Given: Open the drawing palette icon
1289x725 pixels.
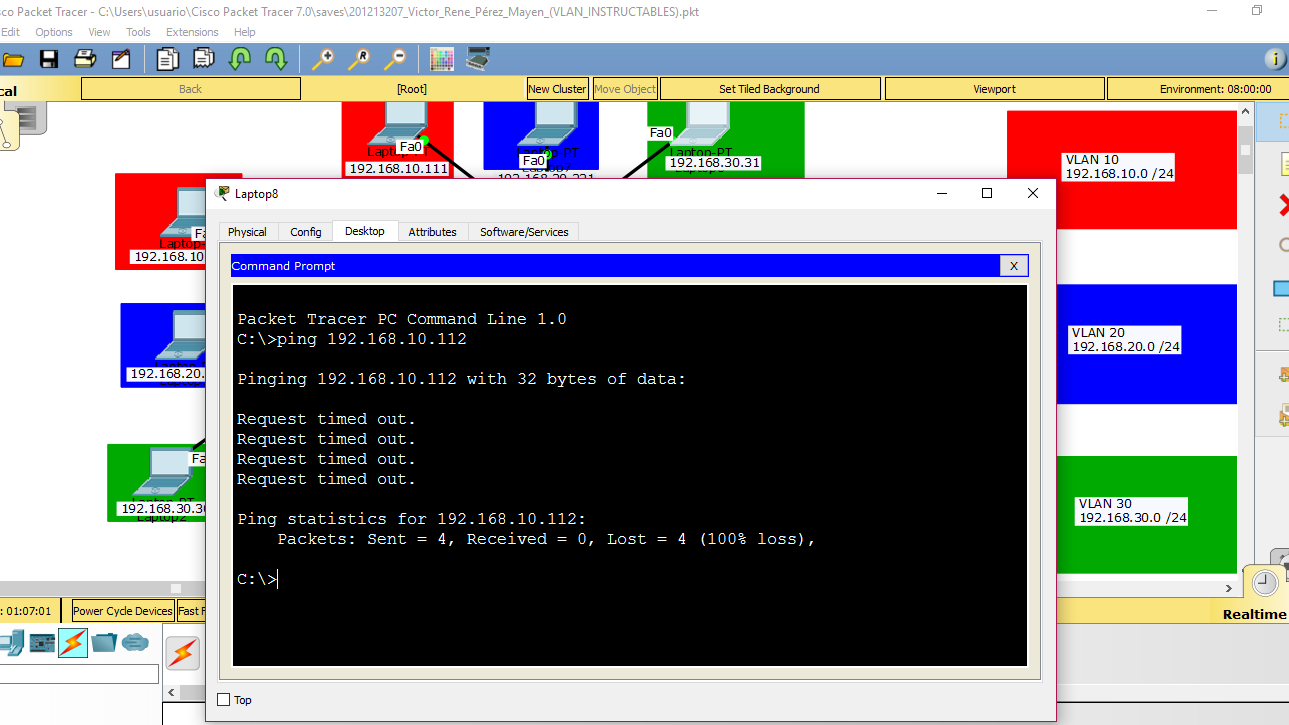Looking at the screenshot, I should 442,59.
